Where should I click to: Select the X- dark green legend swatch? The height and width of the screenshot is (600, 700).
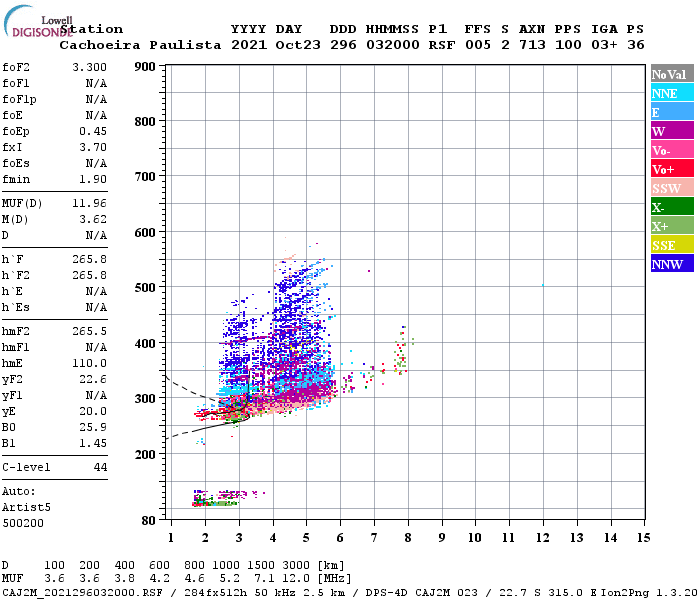click(x=672, y=207)
